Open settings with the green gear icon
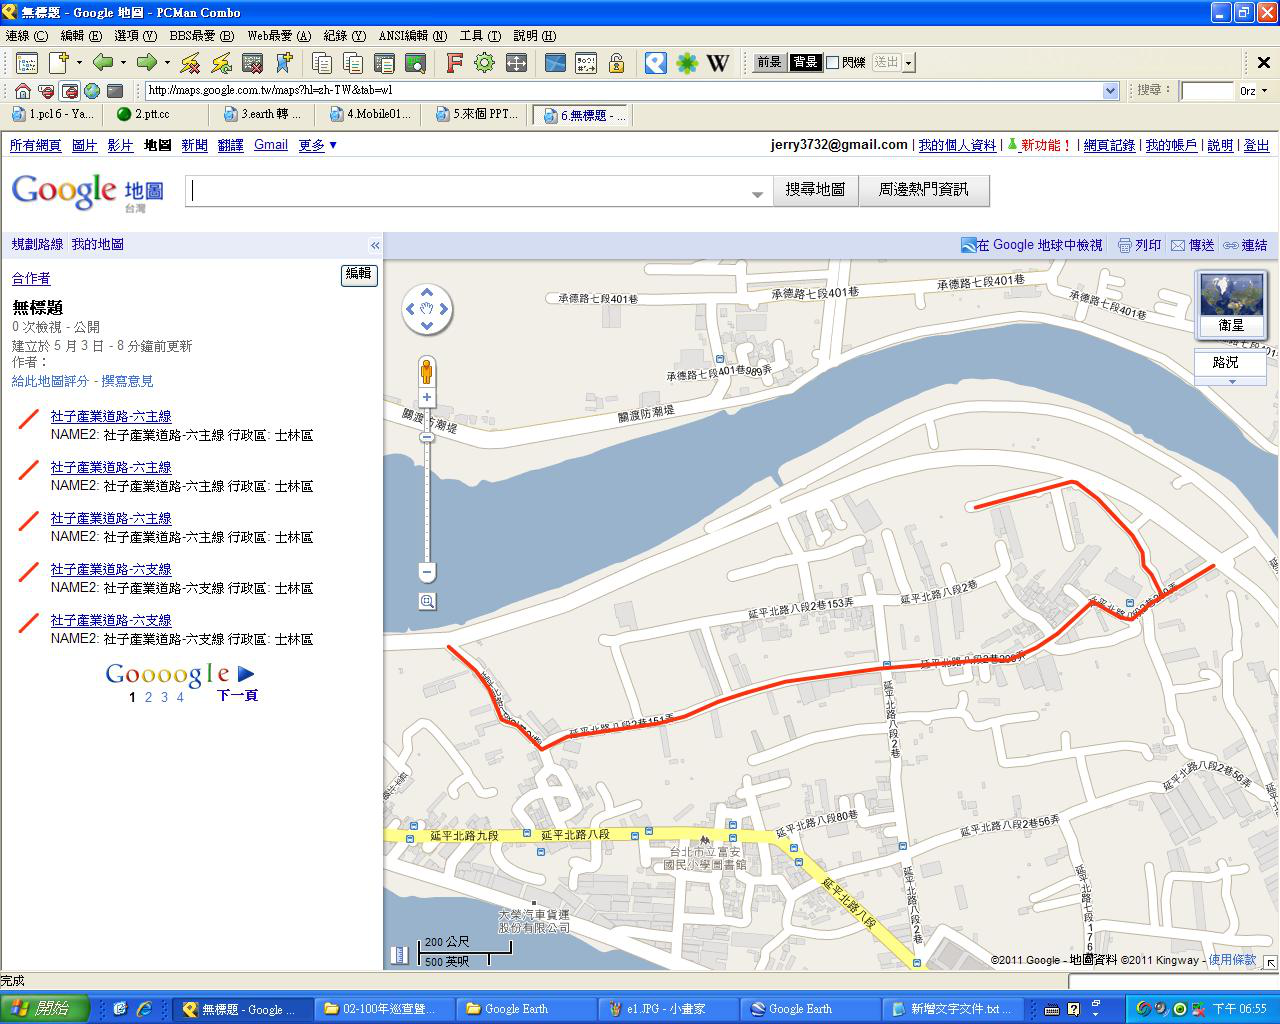 (485, 63)
